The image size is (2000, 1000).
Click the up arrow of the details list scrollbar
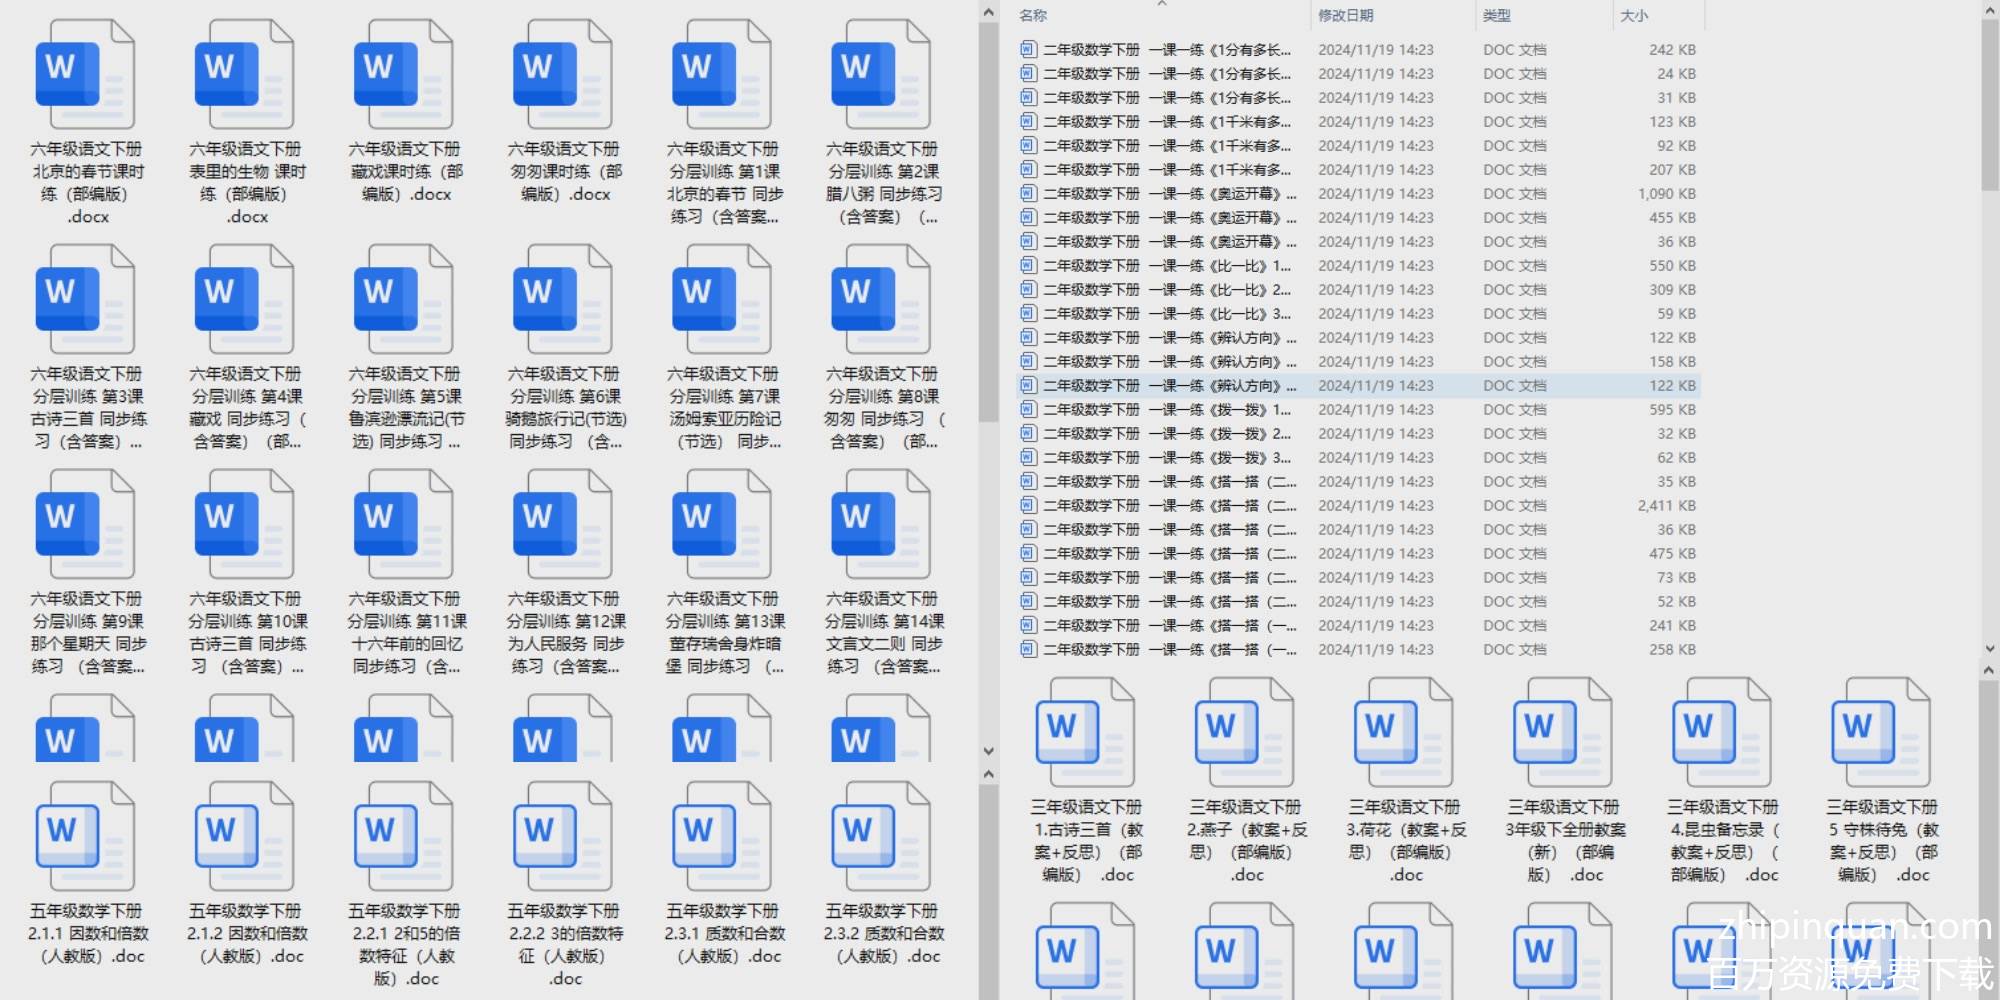tap(1989, 12)
